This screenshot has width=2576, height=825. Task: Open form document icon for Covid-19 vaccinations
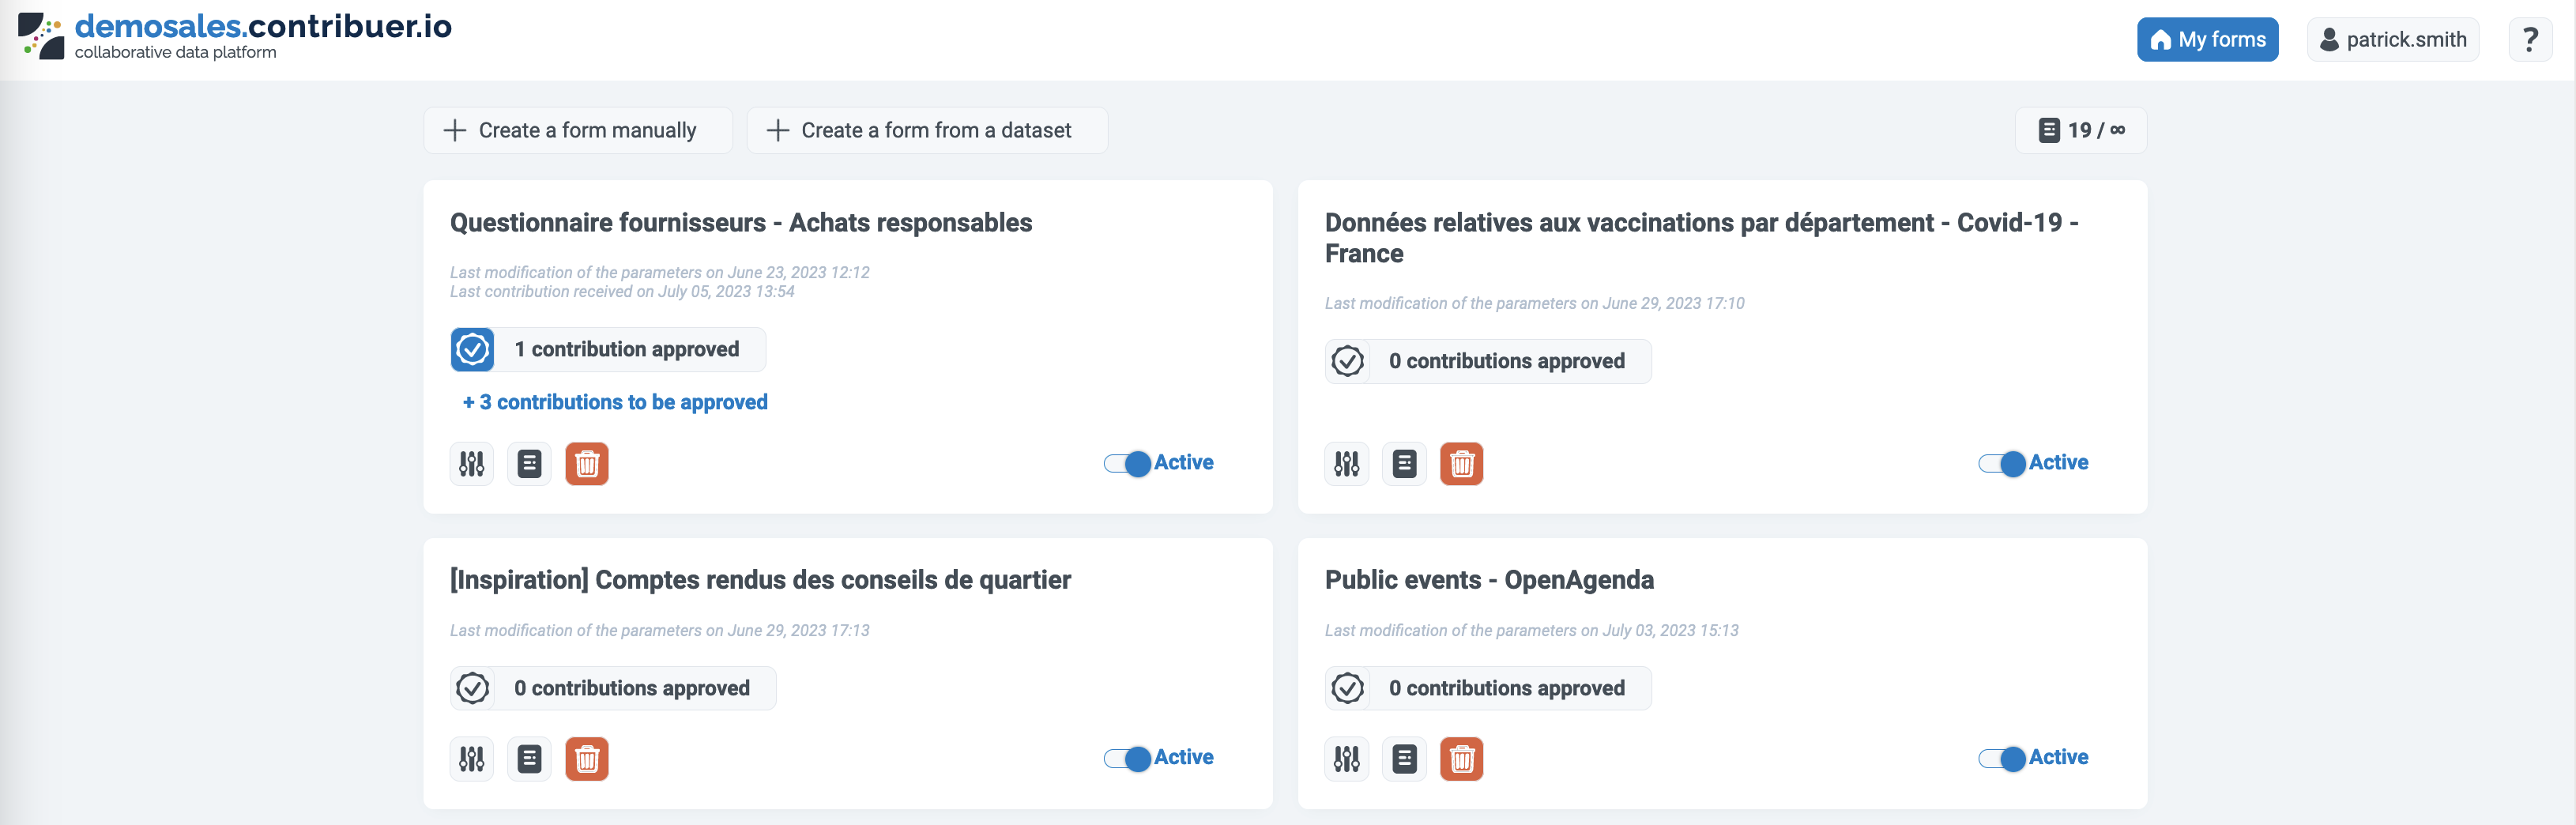[1404, 464]
